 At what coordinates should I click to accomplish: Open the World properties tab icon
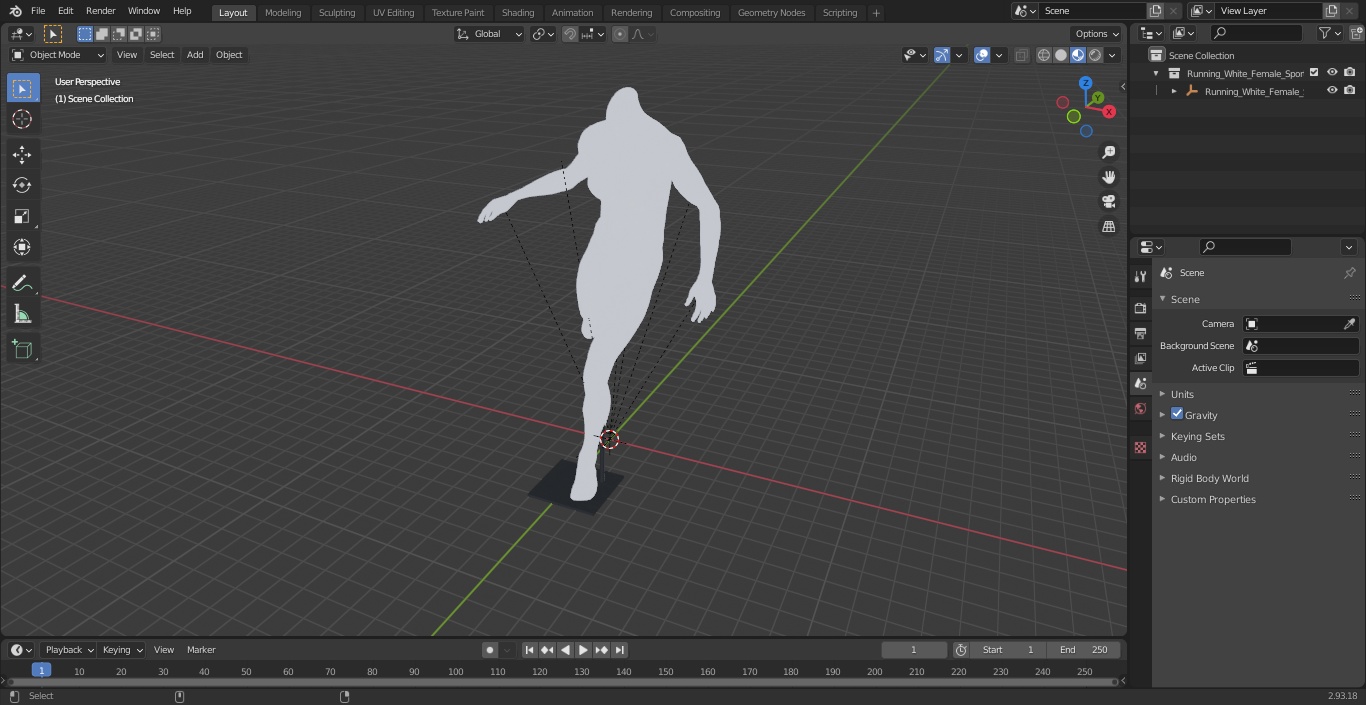pos(1140,408)
